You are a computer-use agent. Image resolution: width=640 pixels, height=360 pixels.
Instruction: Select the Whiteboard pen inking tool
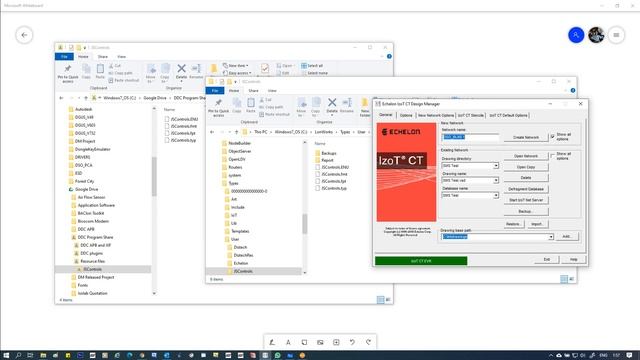[272, 342]
